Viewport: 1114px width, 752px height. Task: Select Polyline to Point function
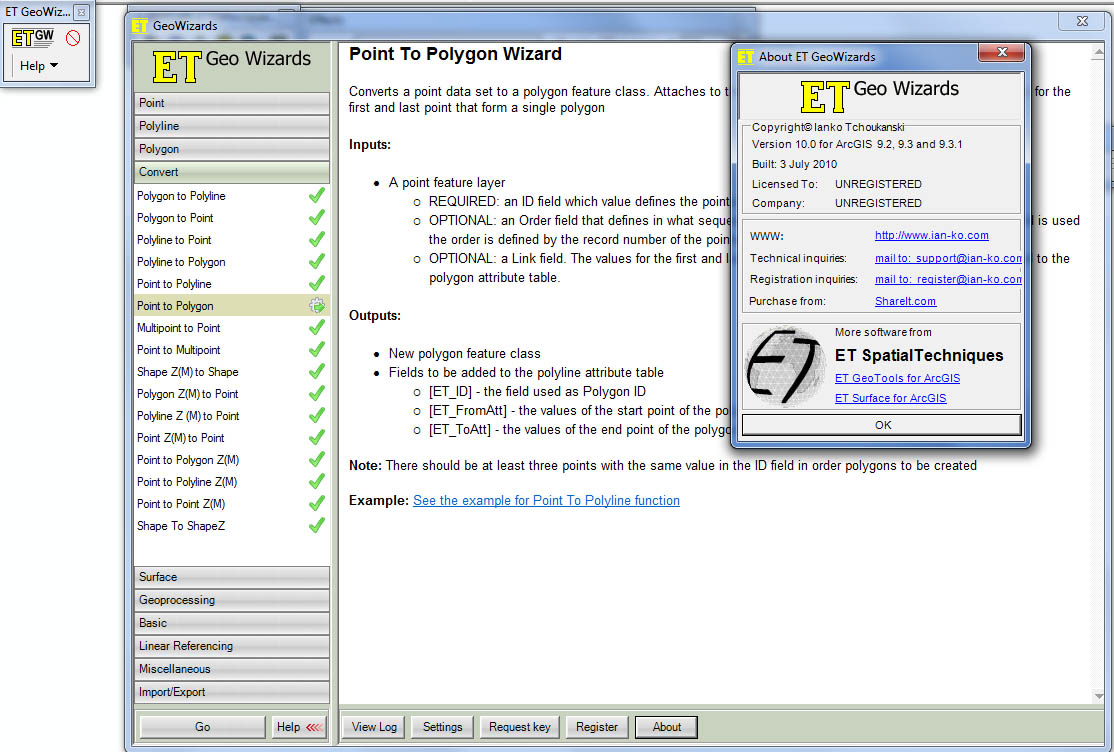pyautogui.click(x=174, y=240)
